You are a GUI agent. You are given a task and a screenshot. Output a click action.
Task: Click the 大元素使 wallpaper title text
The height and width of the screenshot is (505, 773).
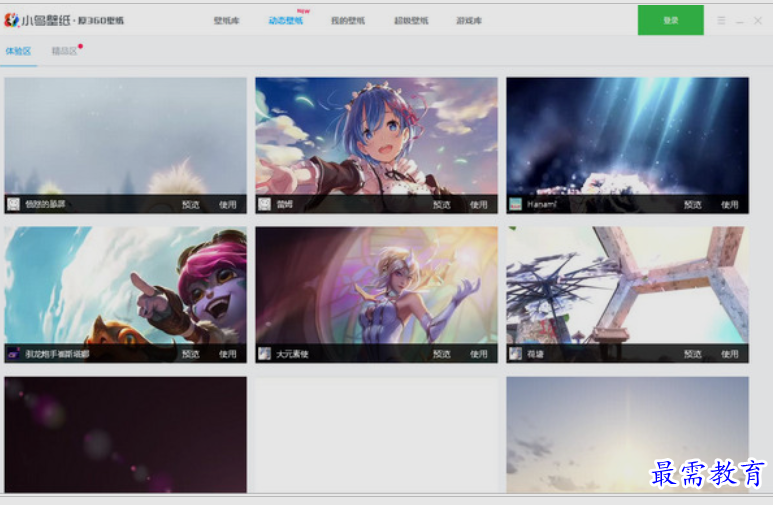(x=292, y=354)
